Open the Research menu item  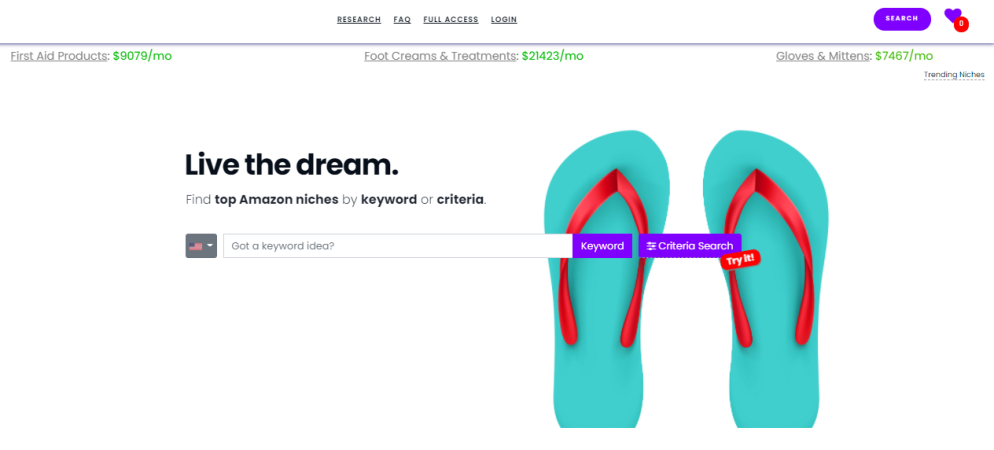359,20
